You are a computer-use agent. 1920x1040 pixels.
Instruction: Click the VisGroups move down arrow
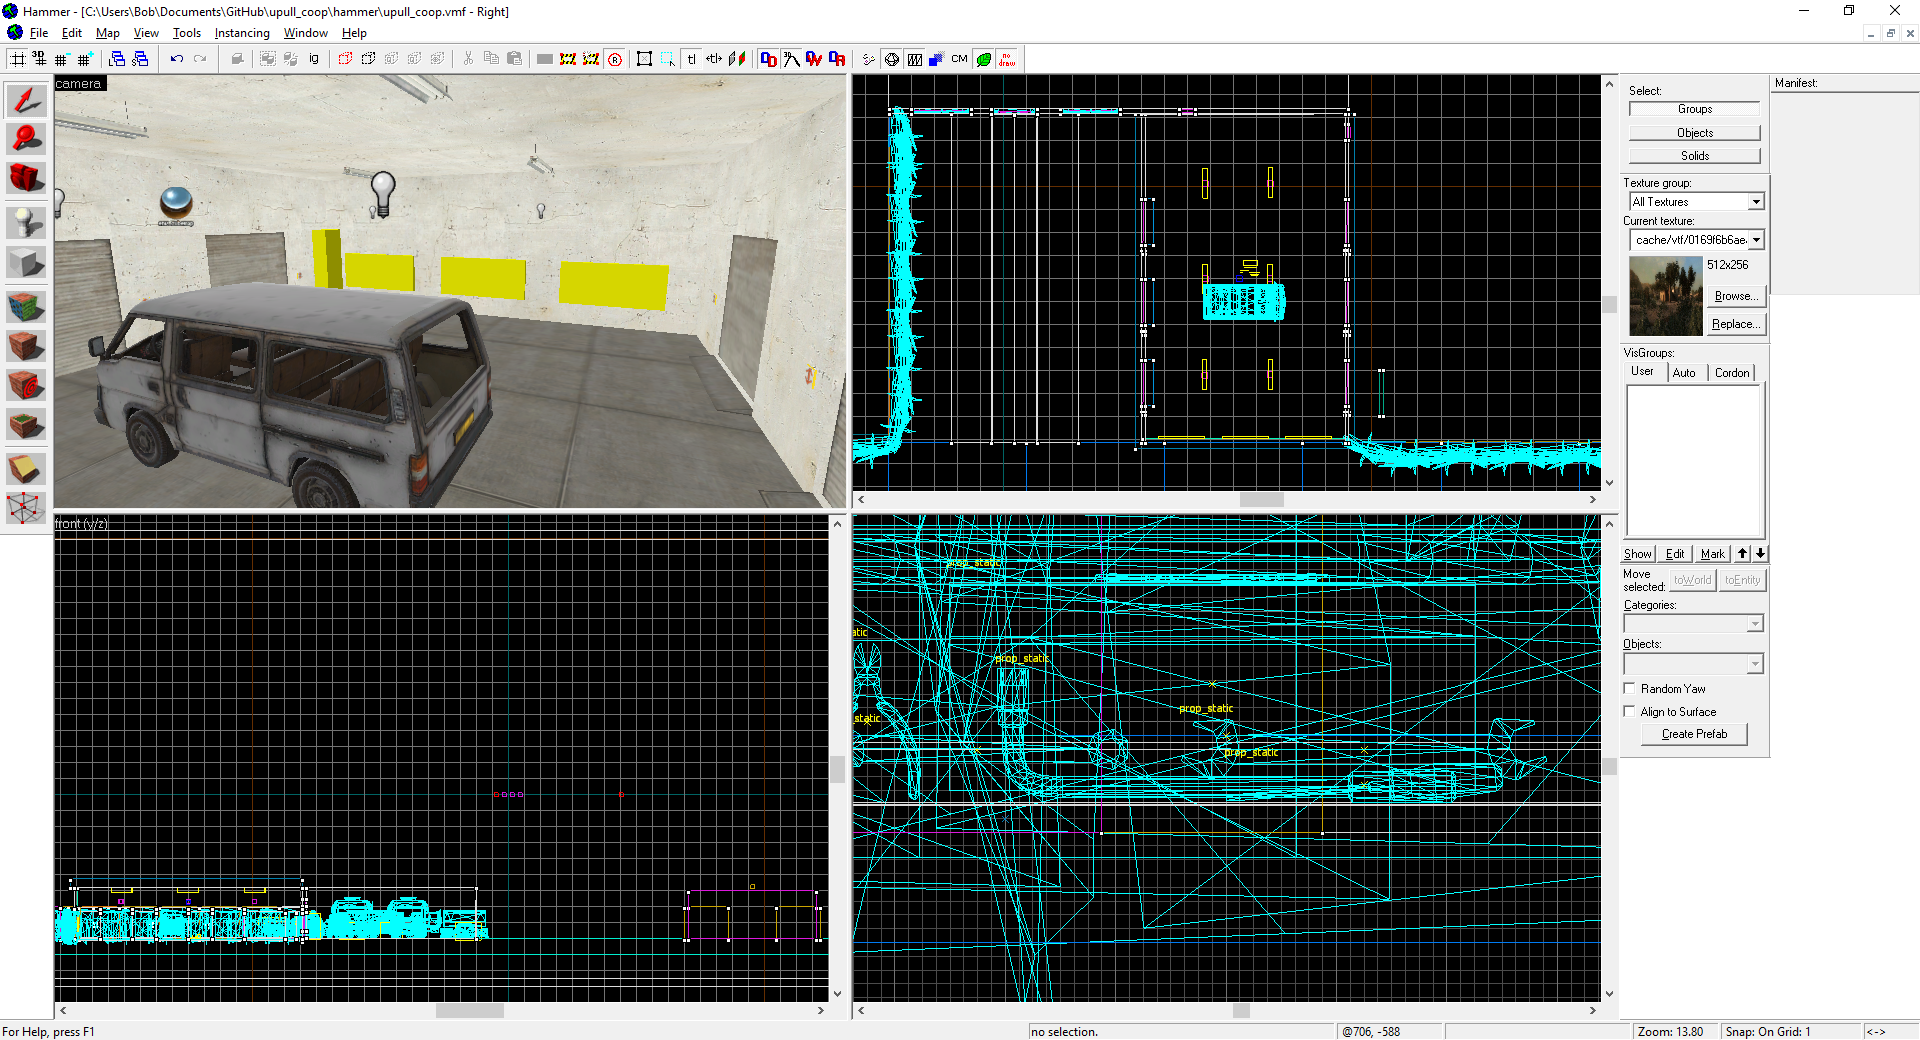(x=1760, y=554)
